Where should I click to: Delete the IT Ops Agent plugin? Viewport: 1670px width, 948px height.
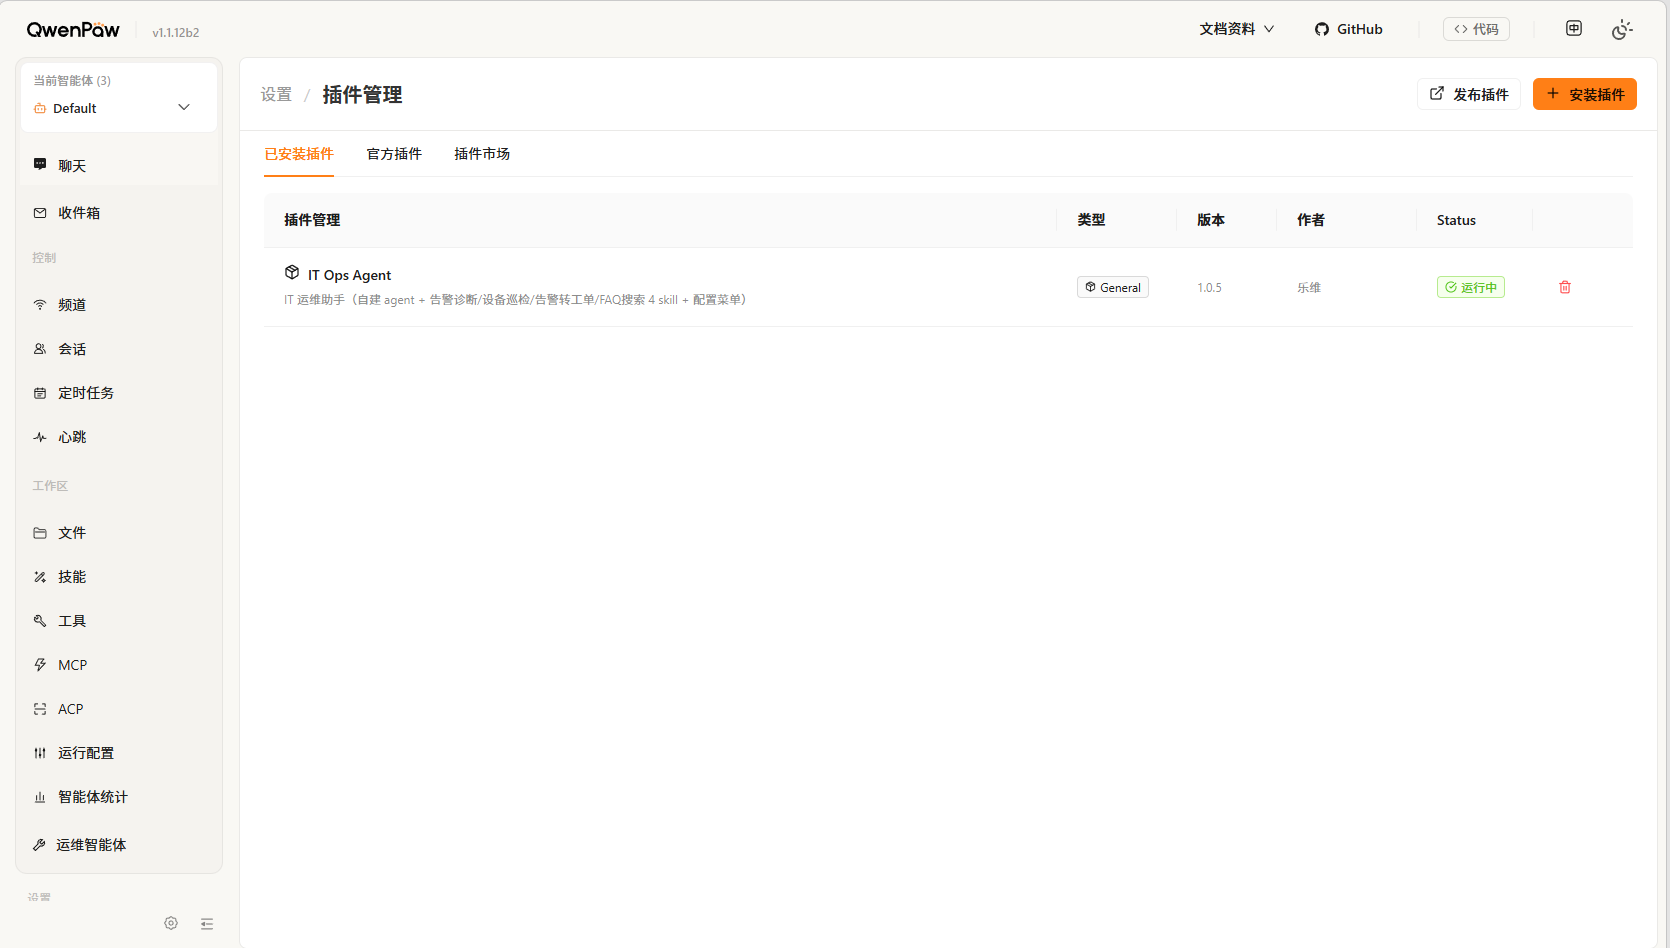point(1565,287)
